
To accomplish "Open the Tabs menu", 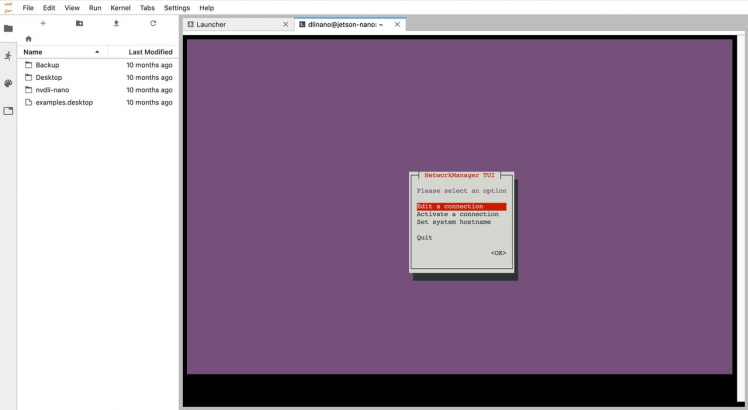I will [x=147, y=8].
